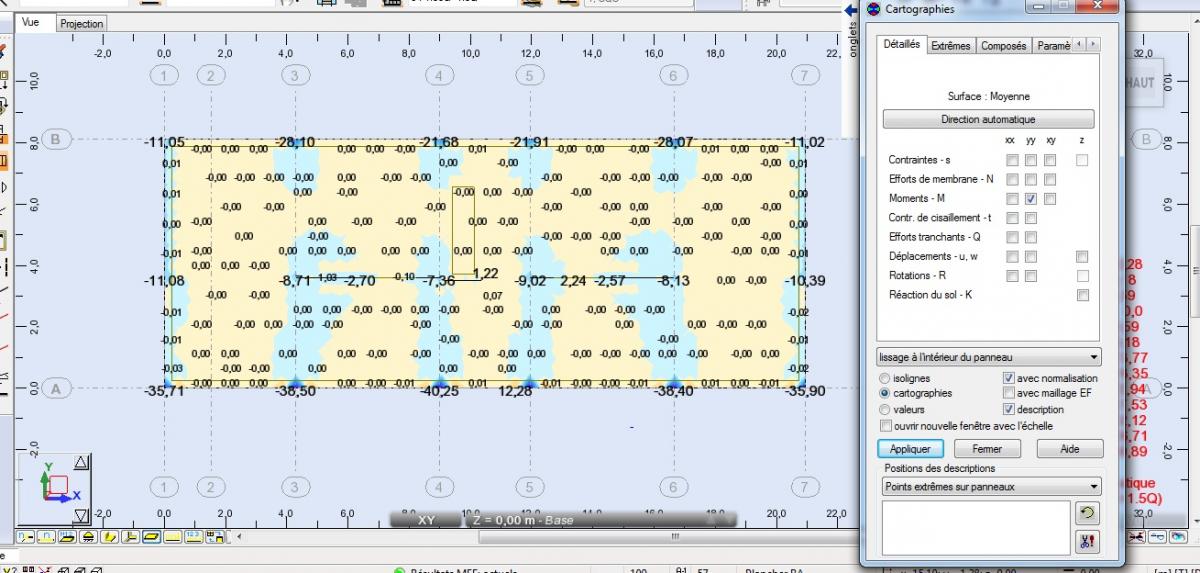This screenshot has width=1200, height=573.
Task: Select the cartographies radio button
Action: tap(885, 394)
